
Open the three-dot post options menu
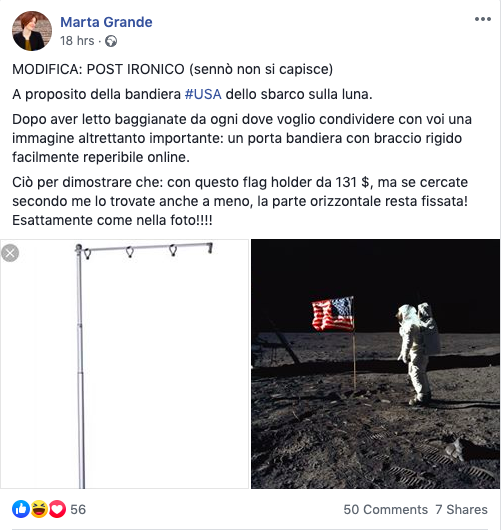483,19
